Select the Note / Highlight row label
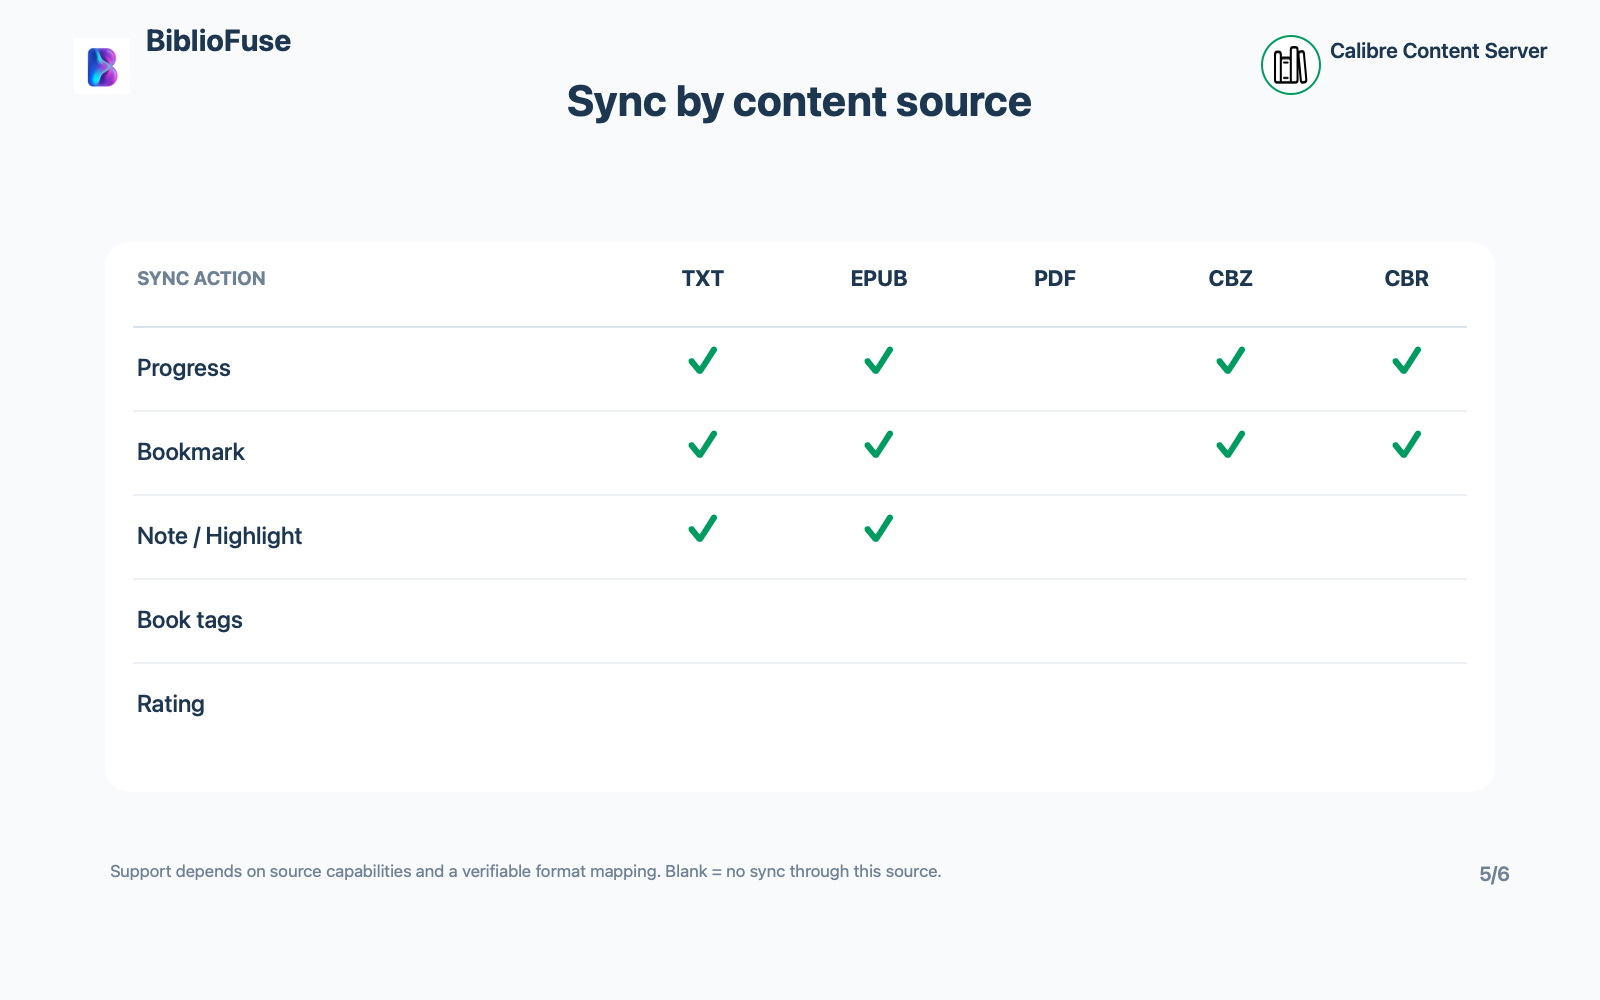The width and height of the screenshot is (1600, 1000). pos(219,536)
